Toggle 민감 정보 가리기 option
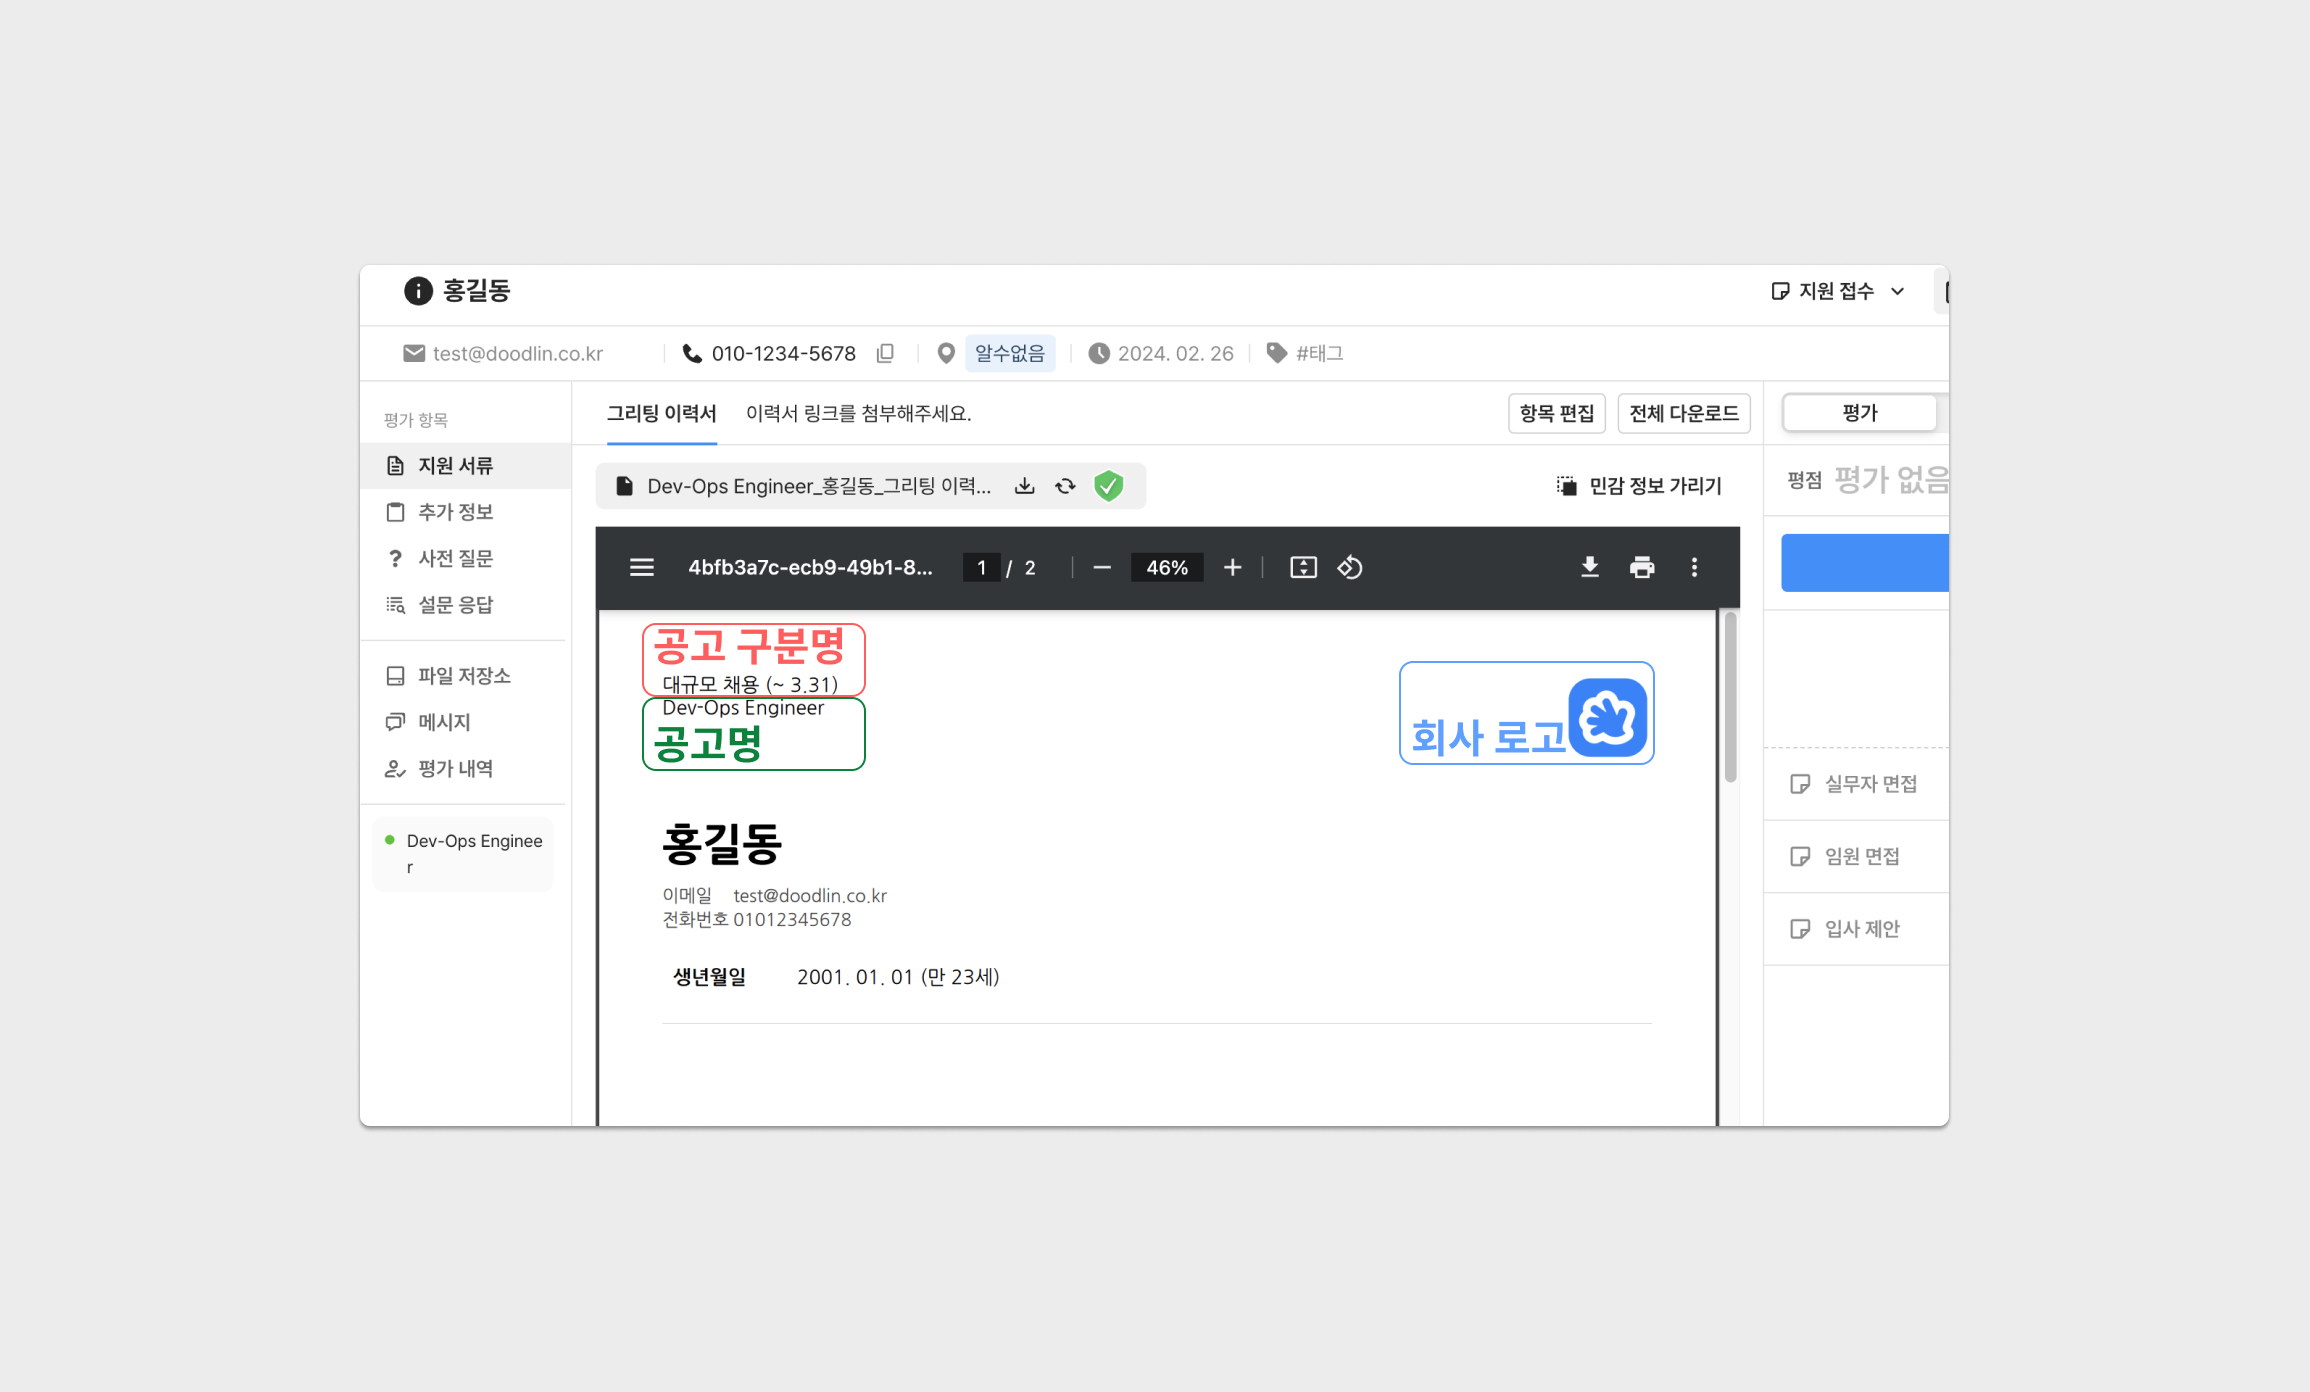 (1638, 486)
